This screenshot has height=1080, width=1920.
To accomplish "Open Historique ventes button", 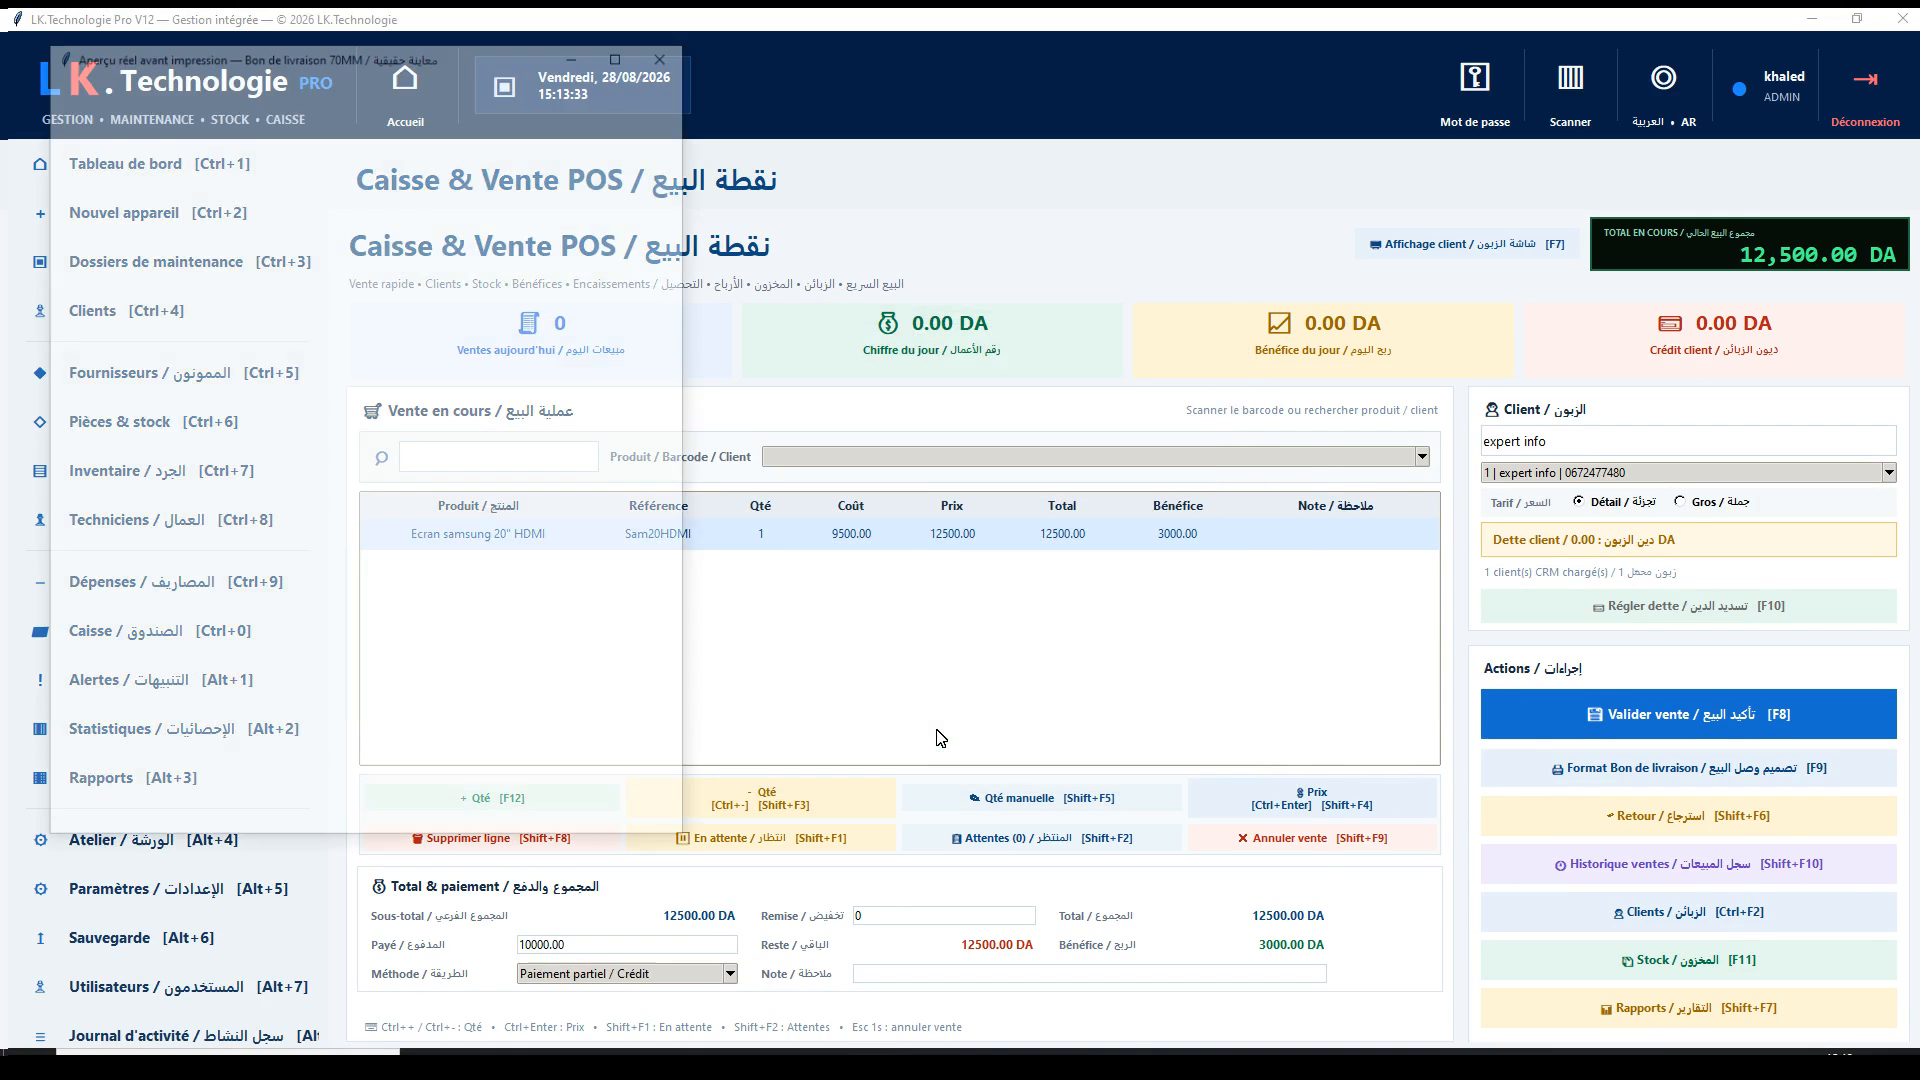I will click(1688, 864).
